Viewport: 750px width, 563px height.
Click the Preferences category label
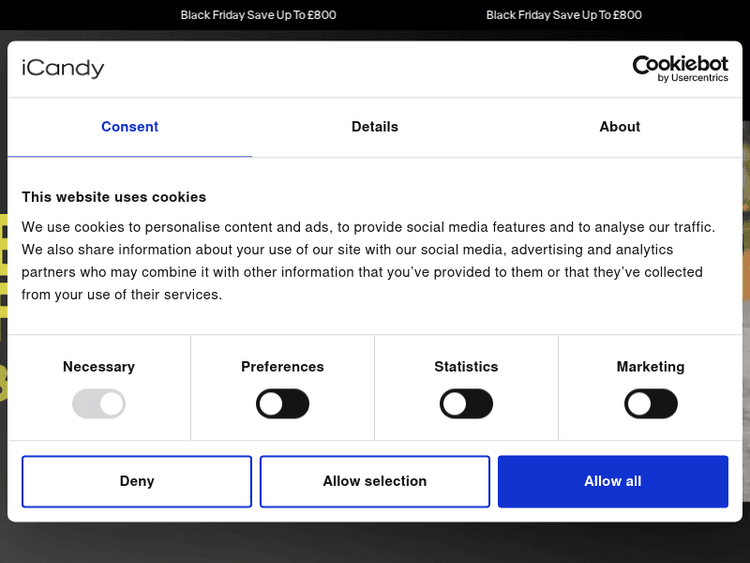(283, 367)
